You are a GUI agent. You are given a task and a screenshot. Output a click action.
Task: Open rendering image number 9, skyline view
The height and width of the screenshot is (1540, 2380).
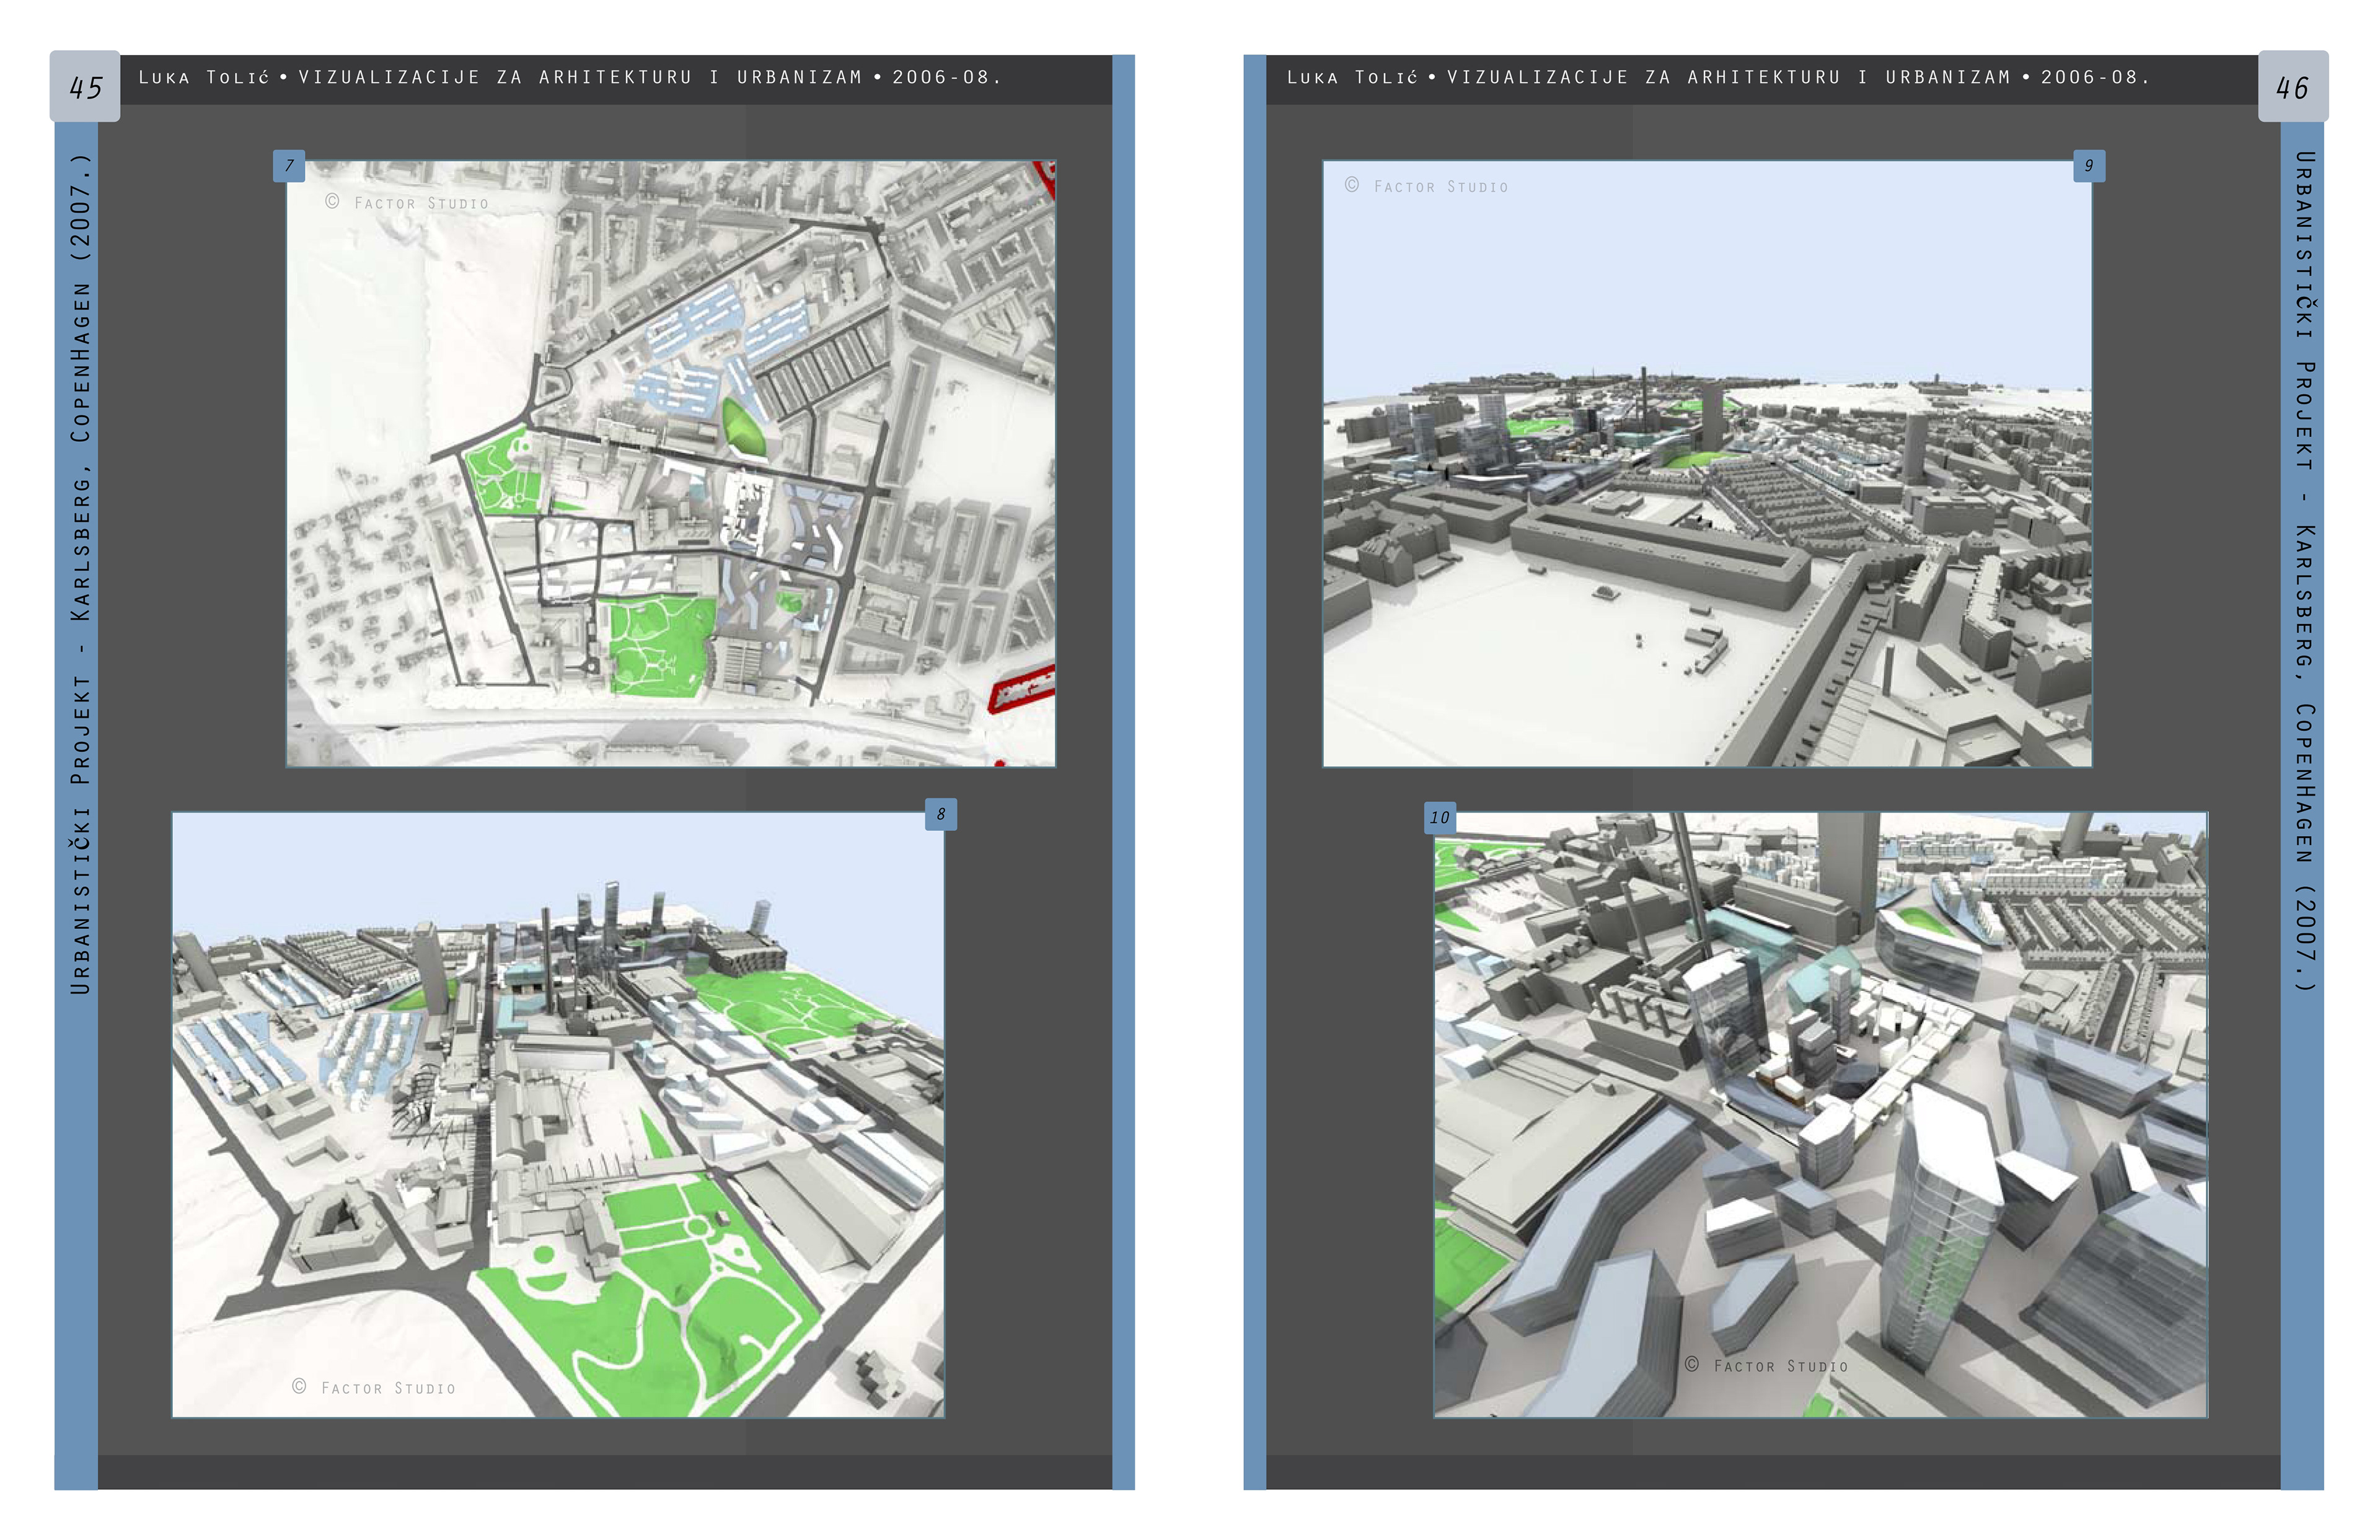1707,464
